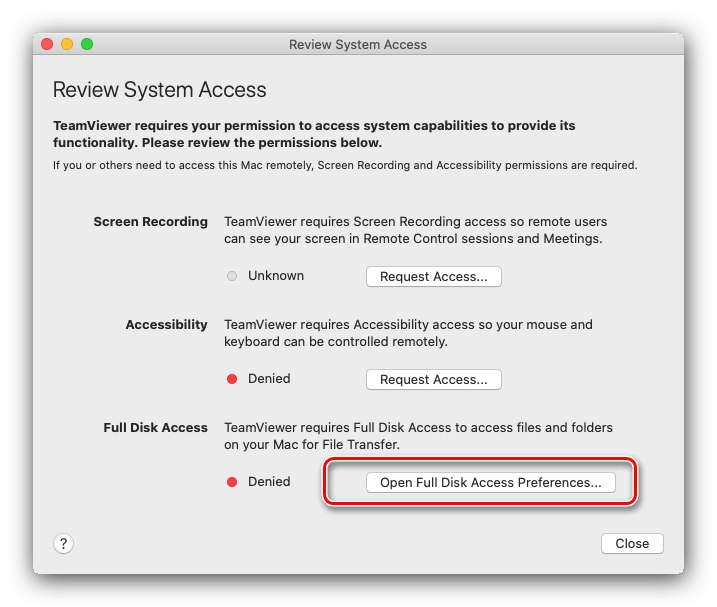The width and height of the screenshot is (717, 607).
Task: Minimize the window with the yellow button
Action: (x=67, y=44)
